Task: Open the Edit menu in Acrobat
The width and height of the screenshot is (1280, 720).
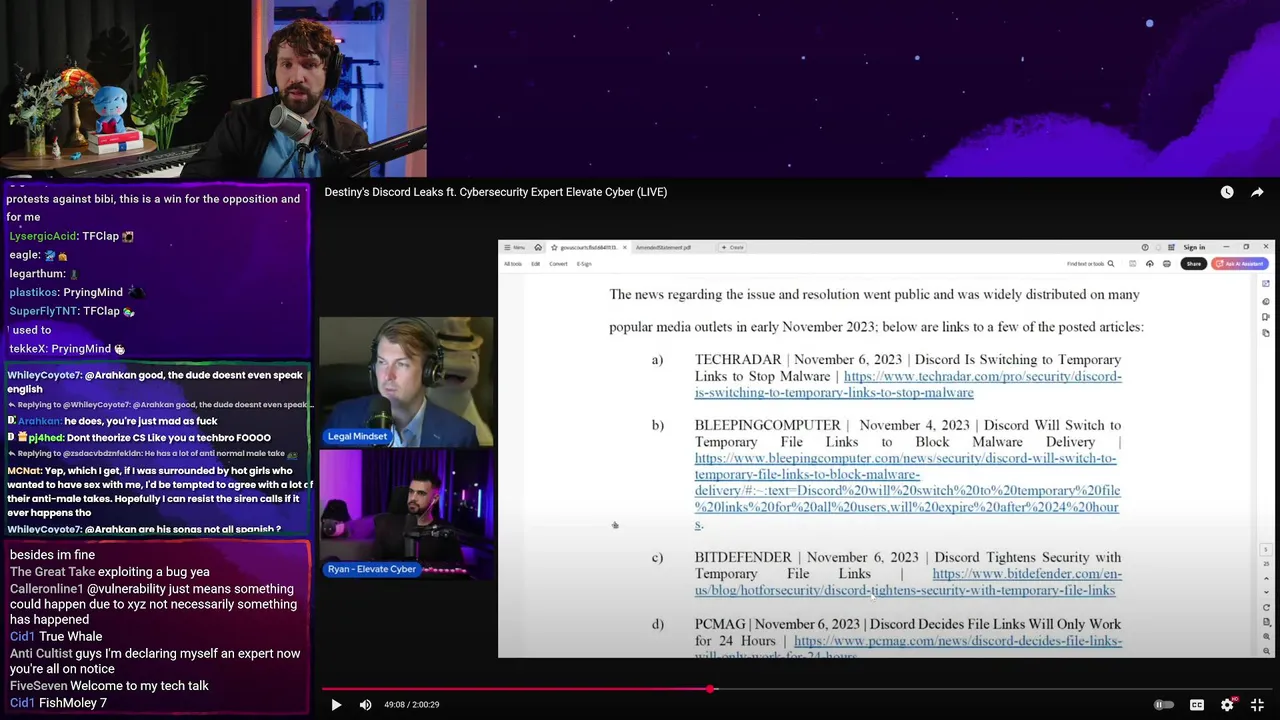Action: 535,264
